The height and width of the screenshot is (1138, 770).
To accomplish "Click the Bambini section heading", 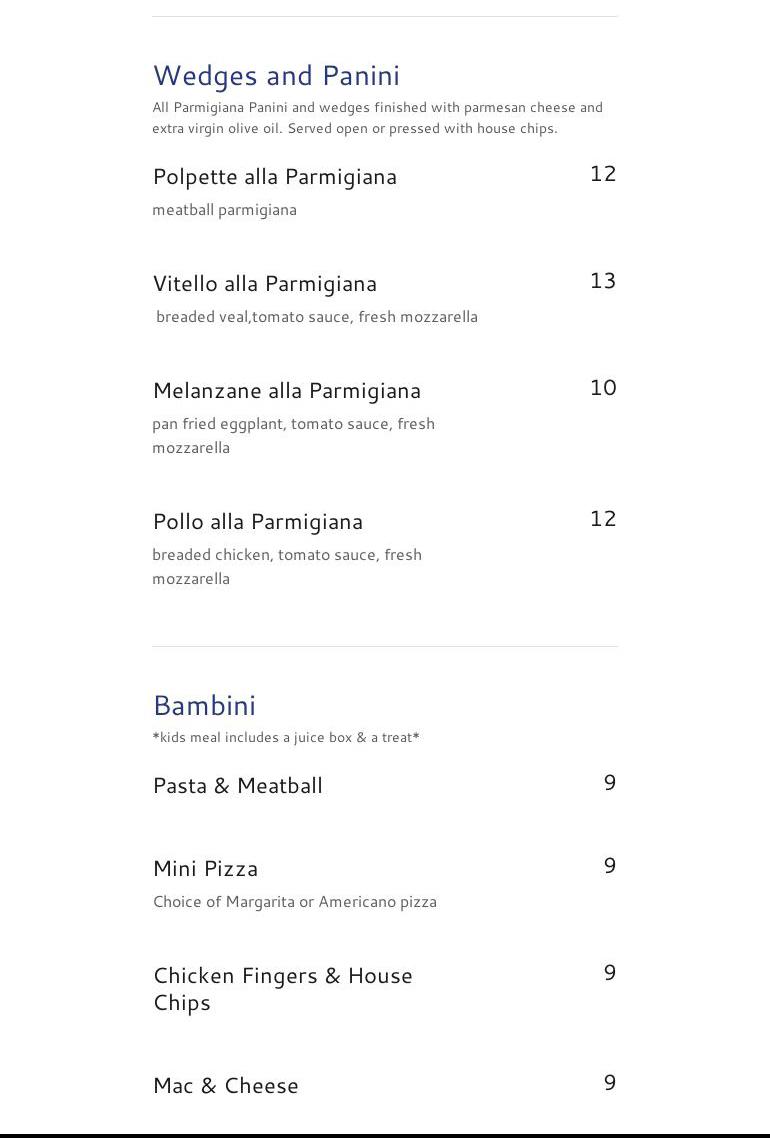I will click(205, 706).
